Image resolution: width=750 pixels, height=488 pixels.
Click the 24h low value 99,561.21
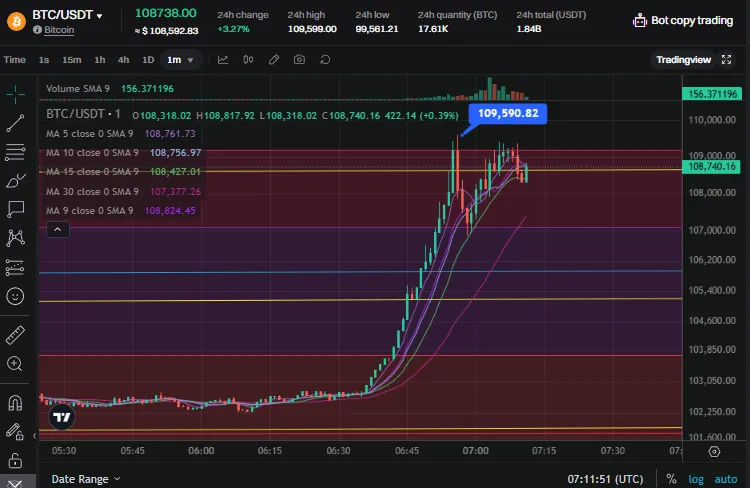376,29
